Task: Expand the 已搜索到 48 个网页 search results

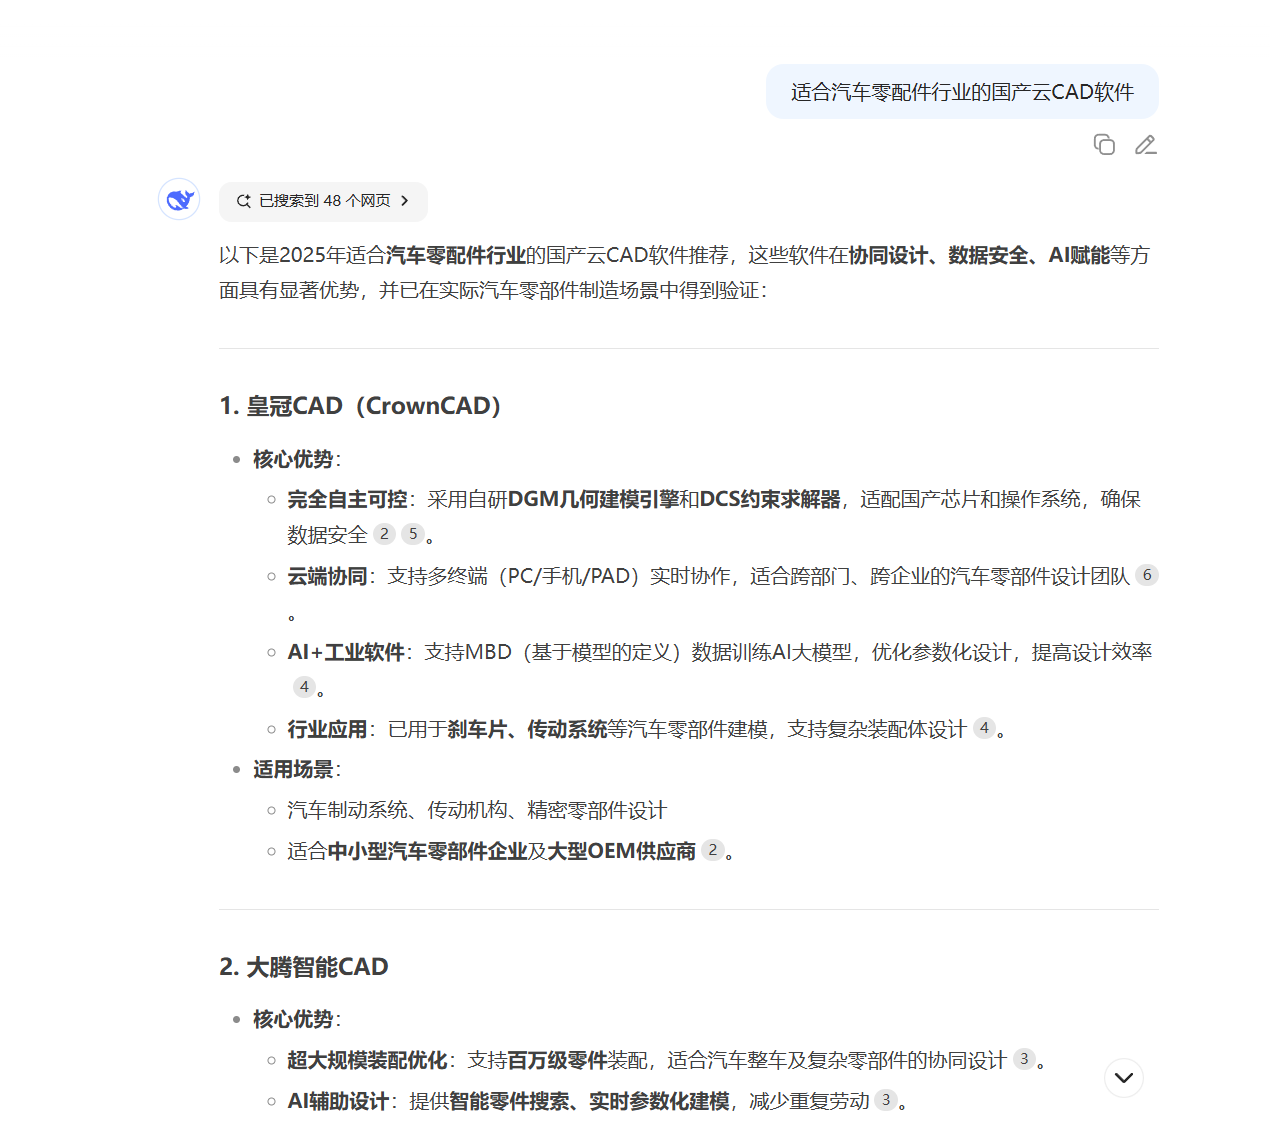Action: tap(323, 201)
